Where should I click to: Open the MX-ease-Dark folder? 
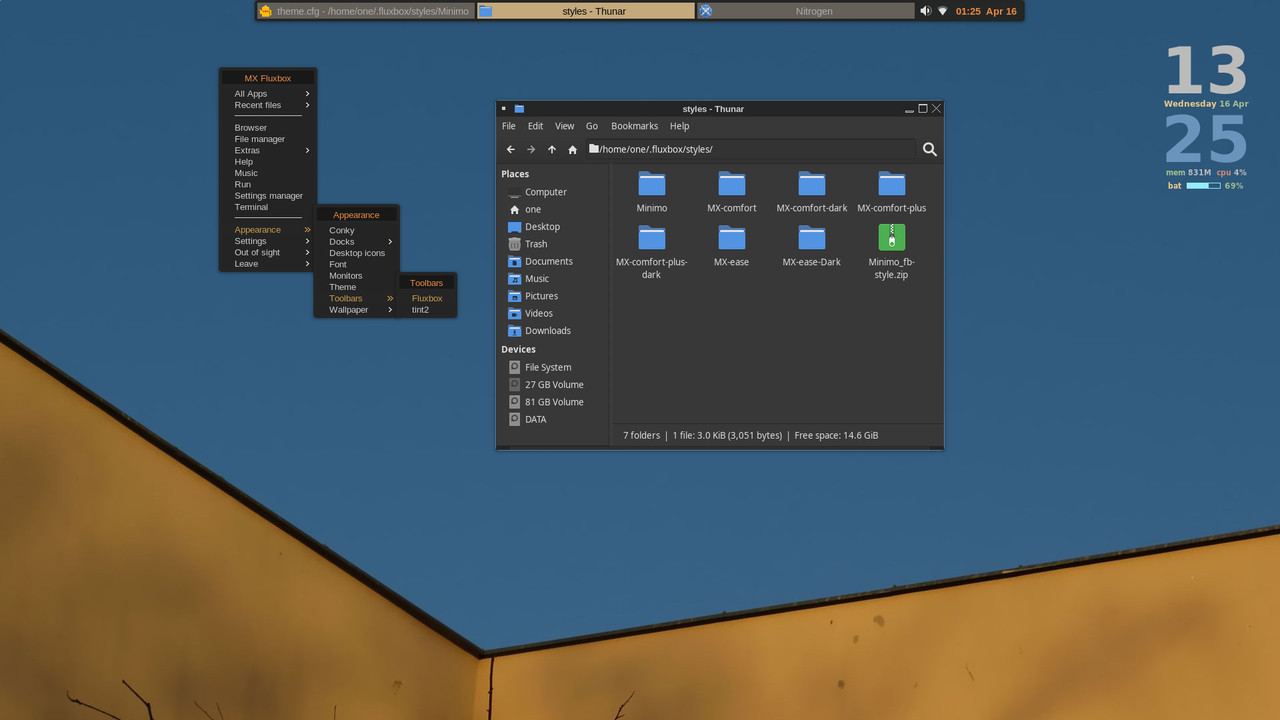(811, 245)
